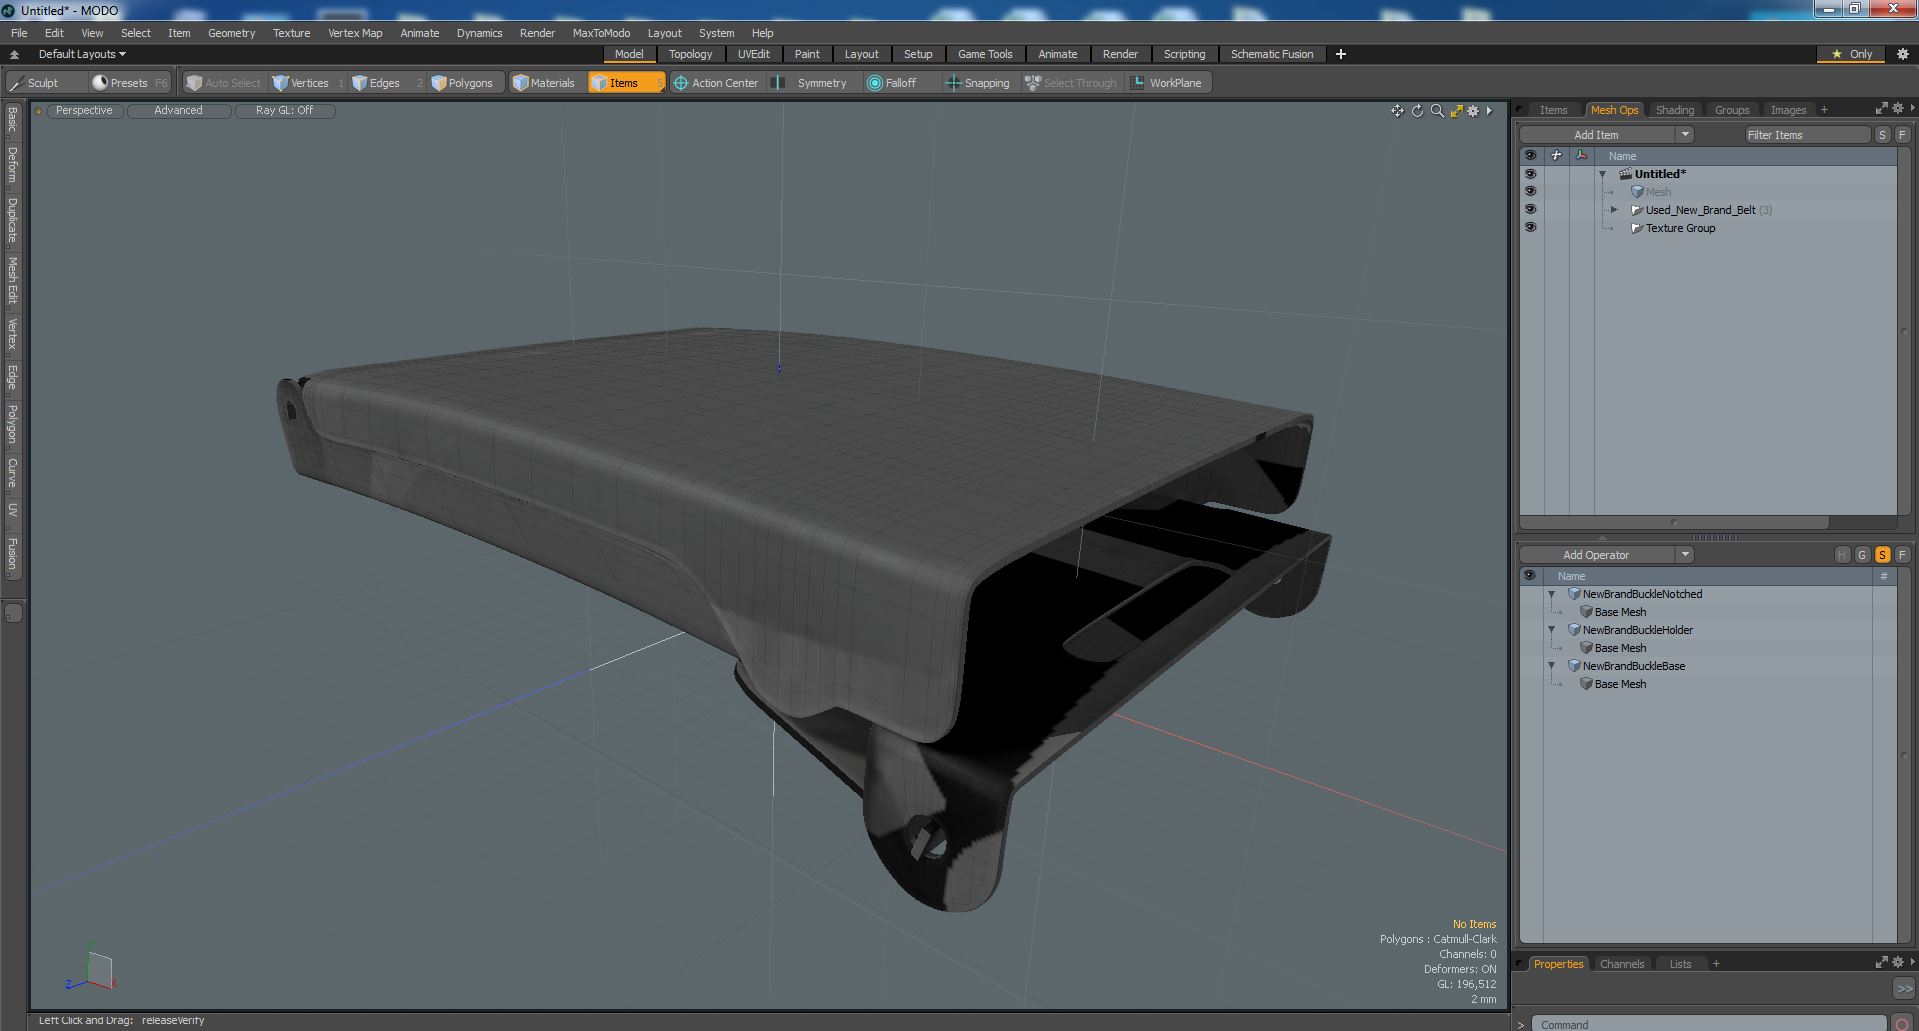Add a new layout tab with plus icon
Image resolution: width=1919 pixels, height=1031 pixels.
coord(1340,54)
